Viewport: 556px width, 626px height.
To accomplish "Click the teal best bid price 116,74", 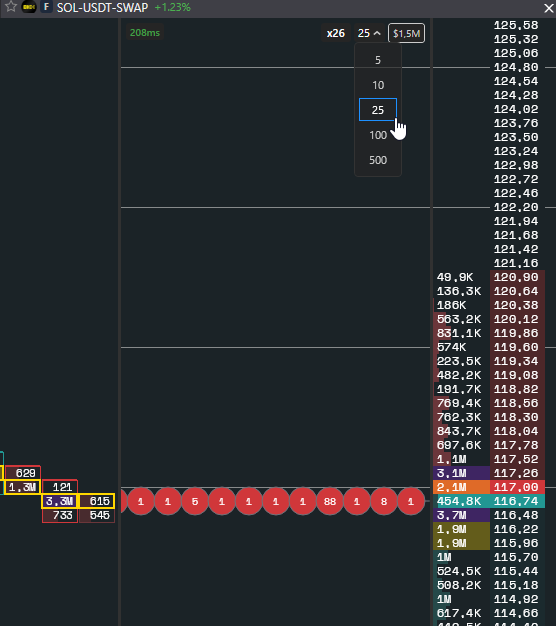I will click(517, 501).
